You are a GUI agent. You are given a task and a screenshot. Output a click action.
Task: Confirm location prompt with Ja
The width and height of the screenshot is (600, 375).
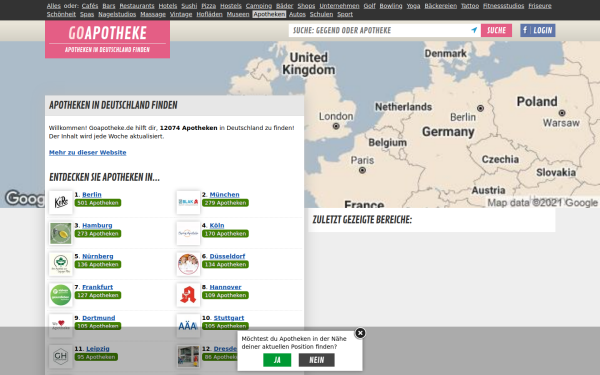(x=277, y=360)
